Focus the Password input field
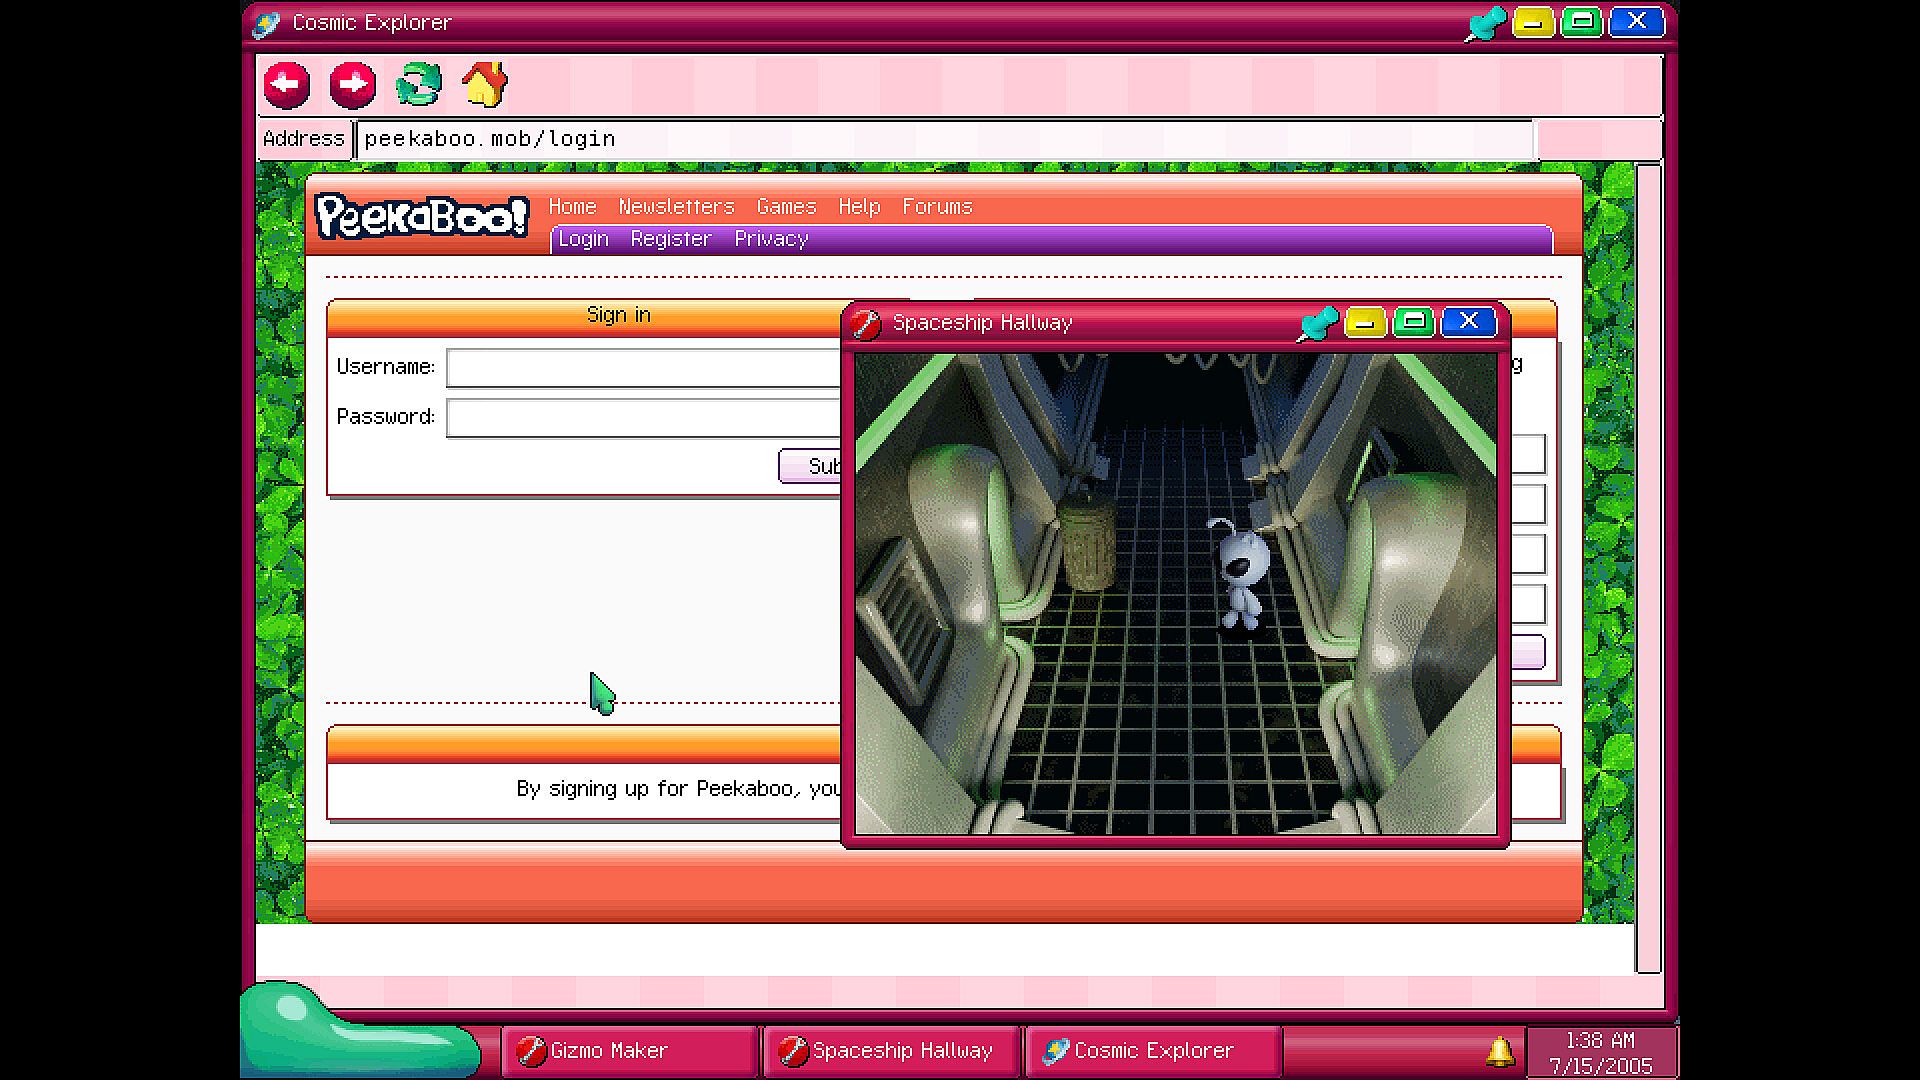Image resolution: width=1920 pixels, height=1080 pixels. pos(645,418)
